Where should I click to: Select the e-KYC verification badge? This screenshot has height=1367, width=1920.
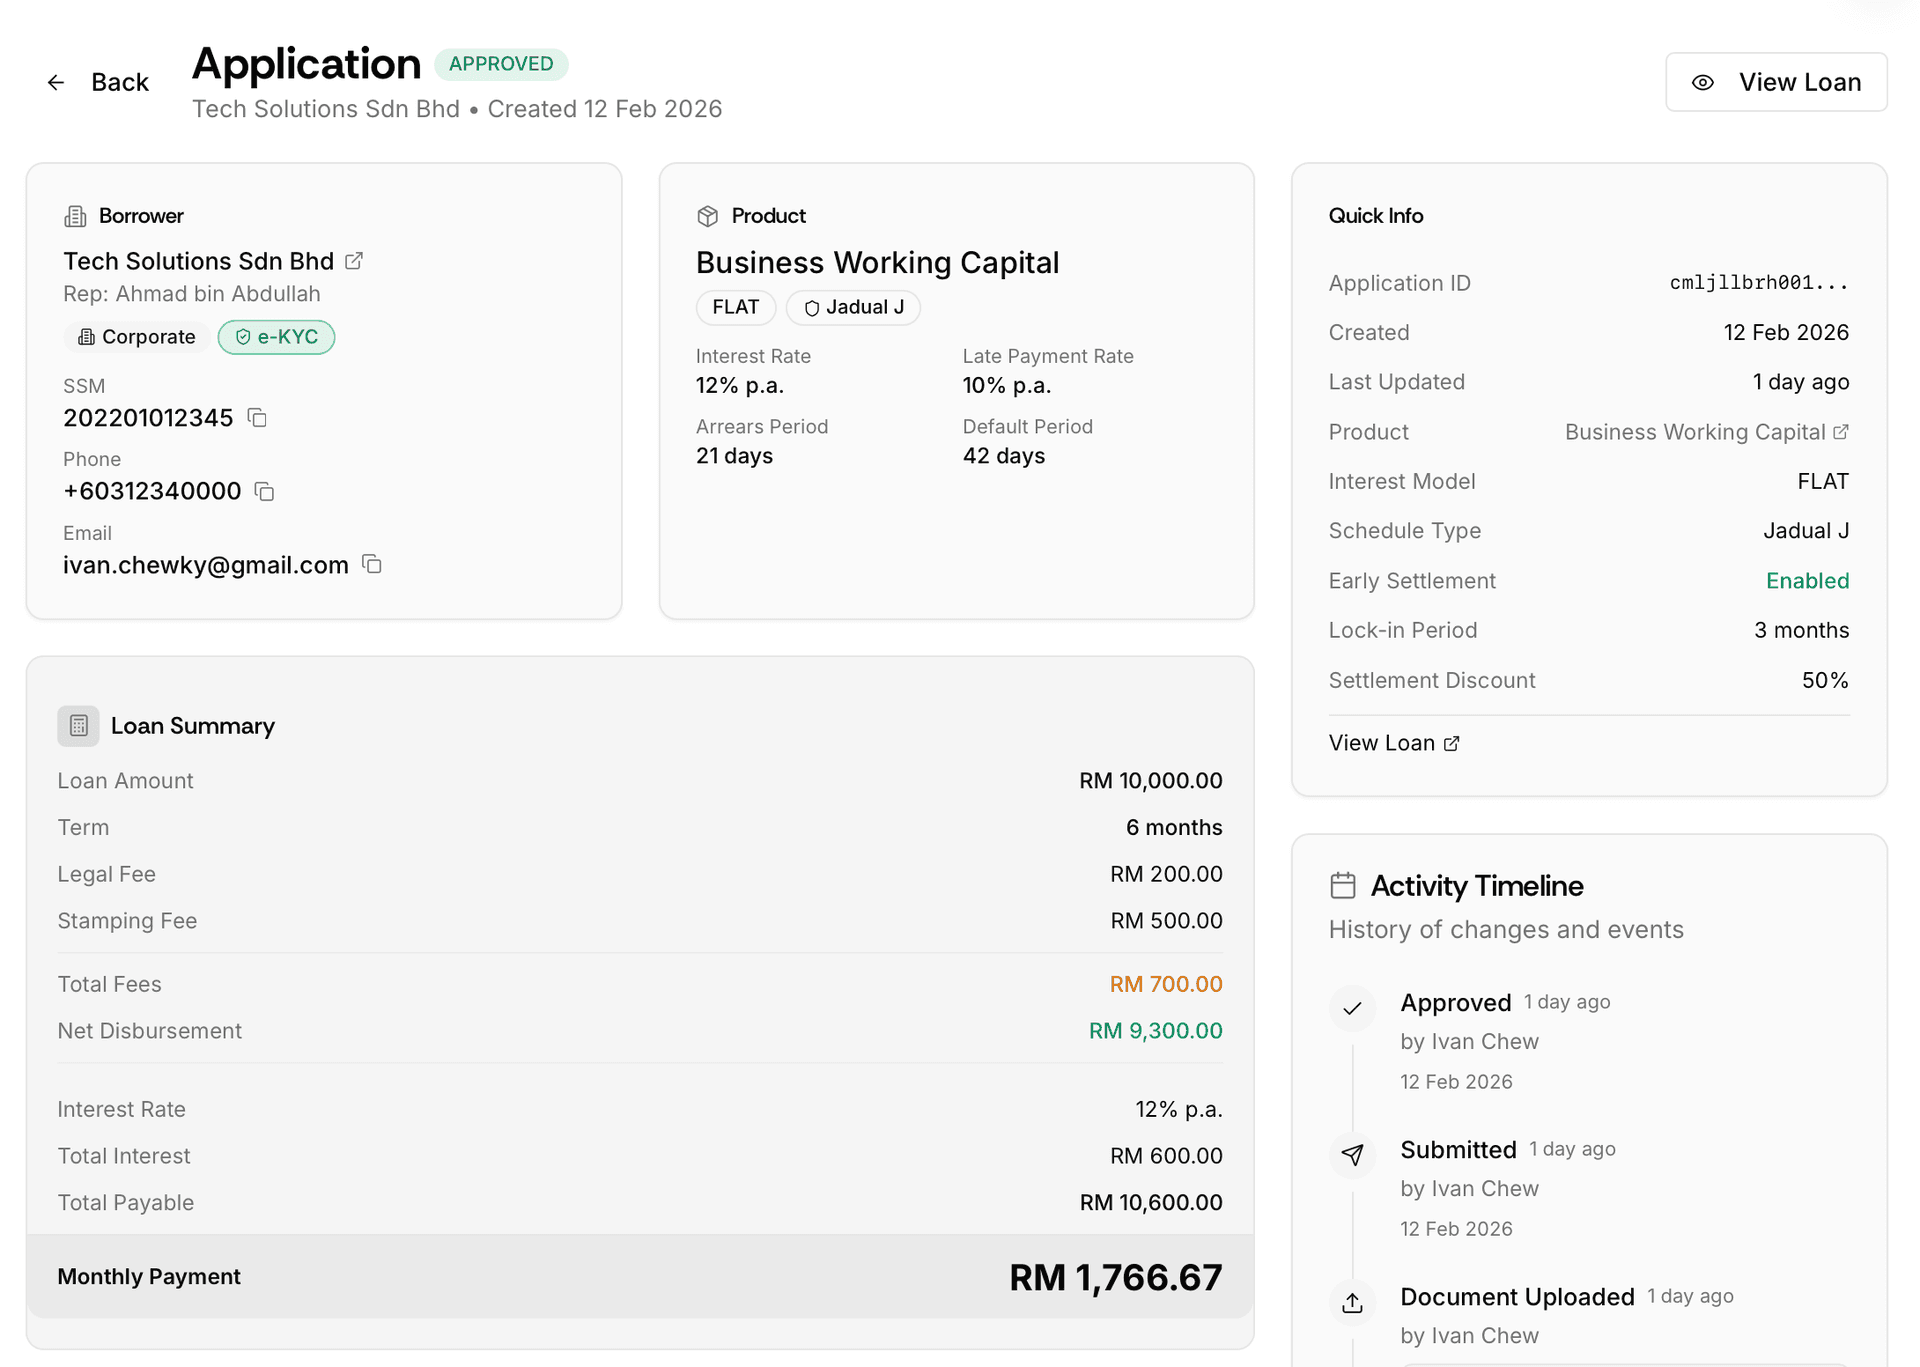(x=276, y=337)
